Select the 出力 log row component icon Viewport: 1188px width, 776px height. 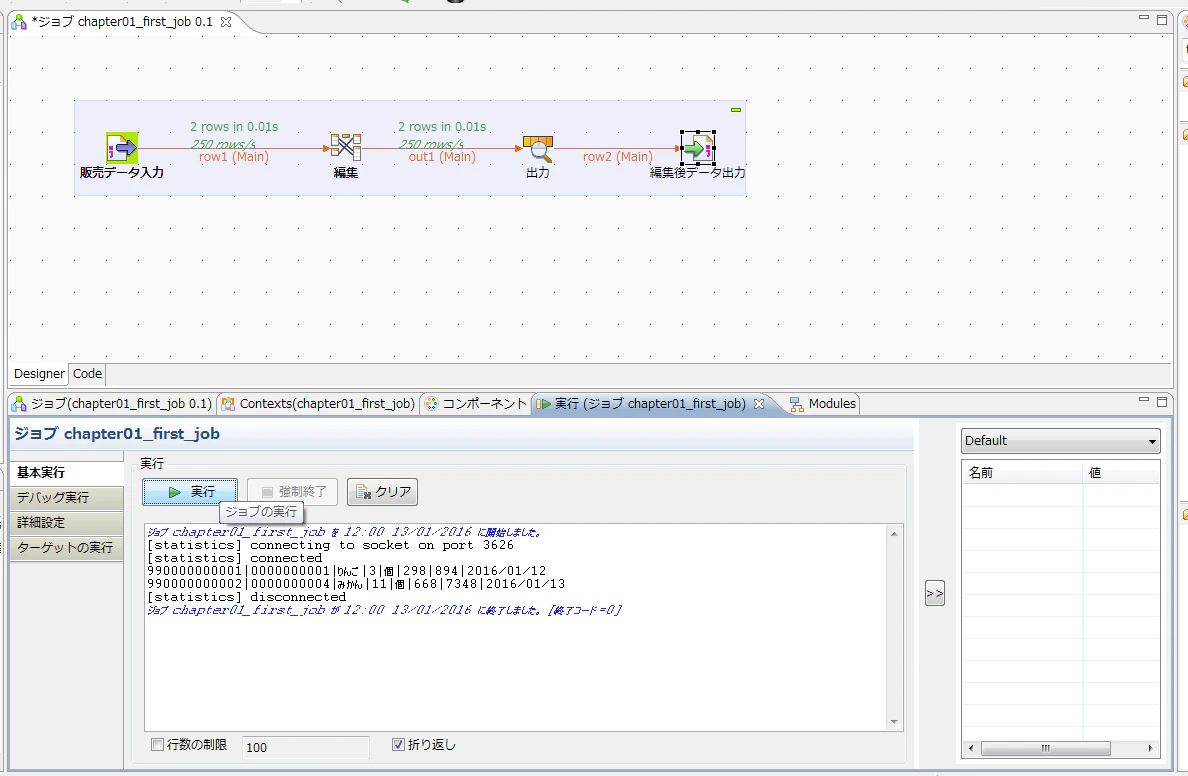(x=538, y=149)
